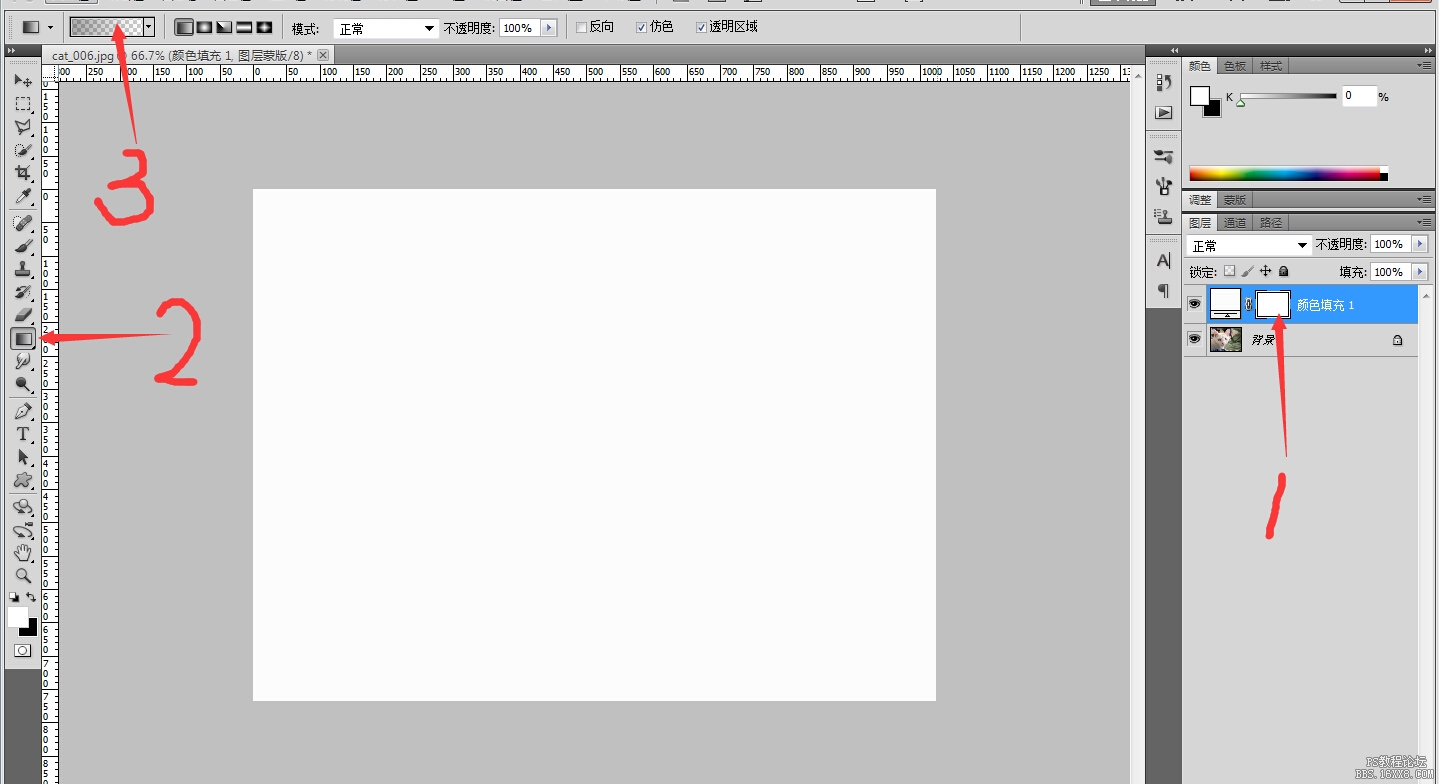Choose Reflected Gradient style
1439x784 pixels.
pyautogui.click(x=244, y=27)
